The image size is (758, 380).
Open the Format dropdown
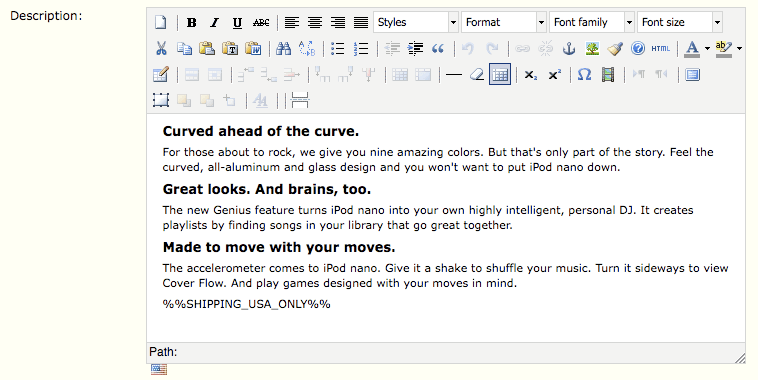click(x=504, y=22)
